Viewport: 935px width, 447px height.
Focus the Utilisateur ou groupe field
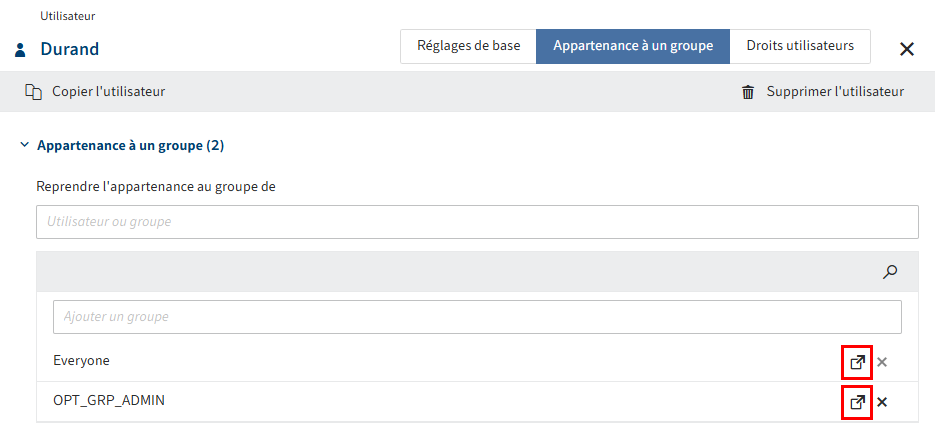[477, 222]
